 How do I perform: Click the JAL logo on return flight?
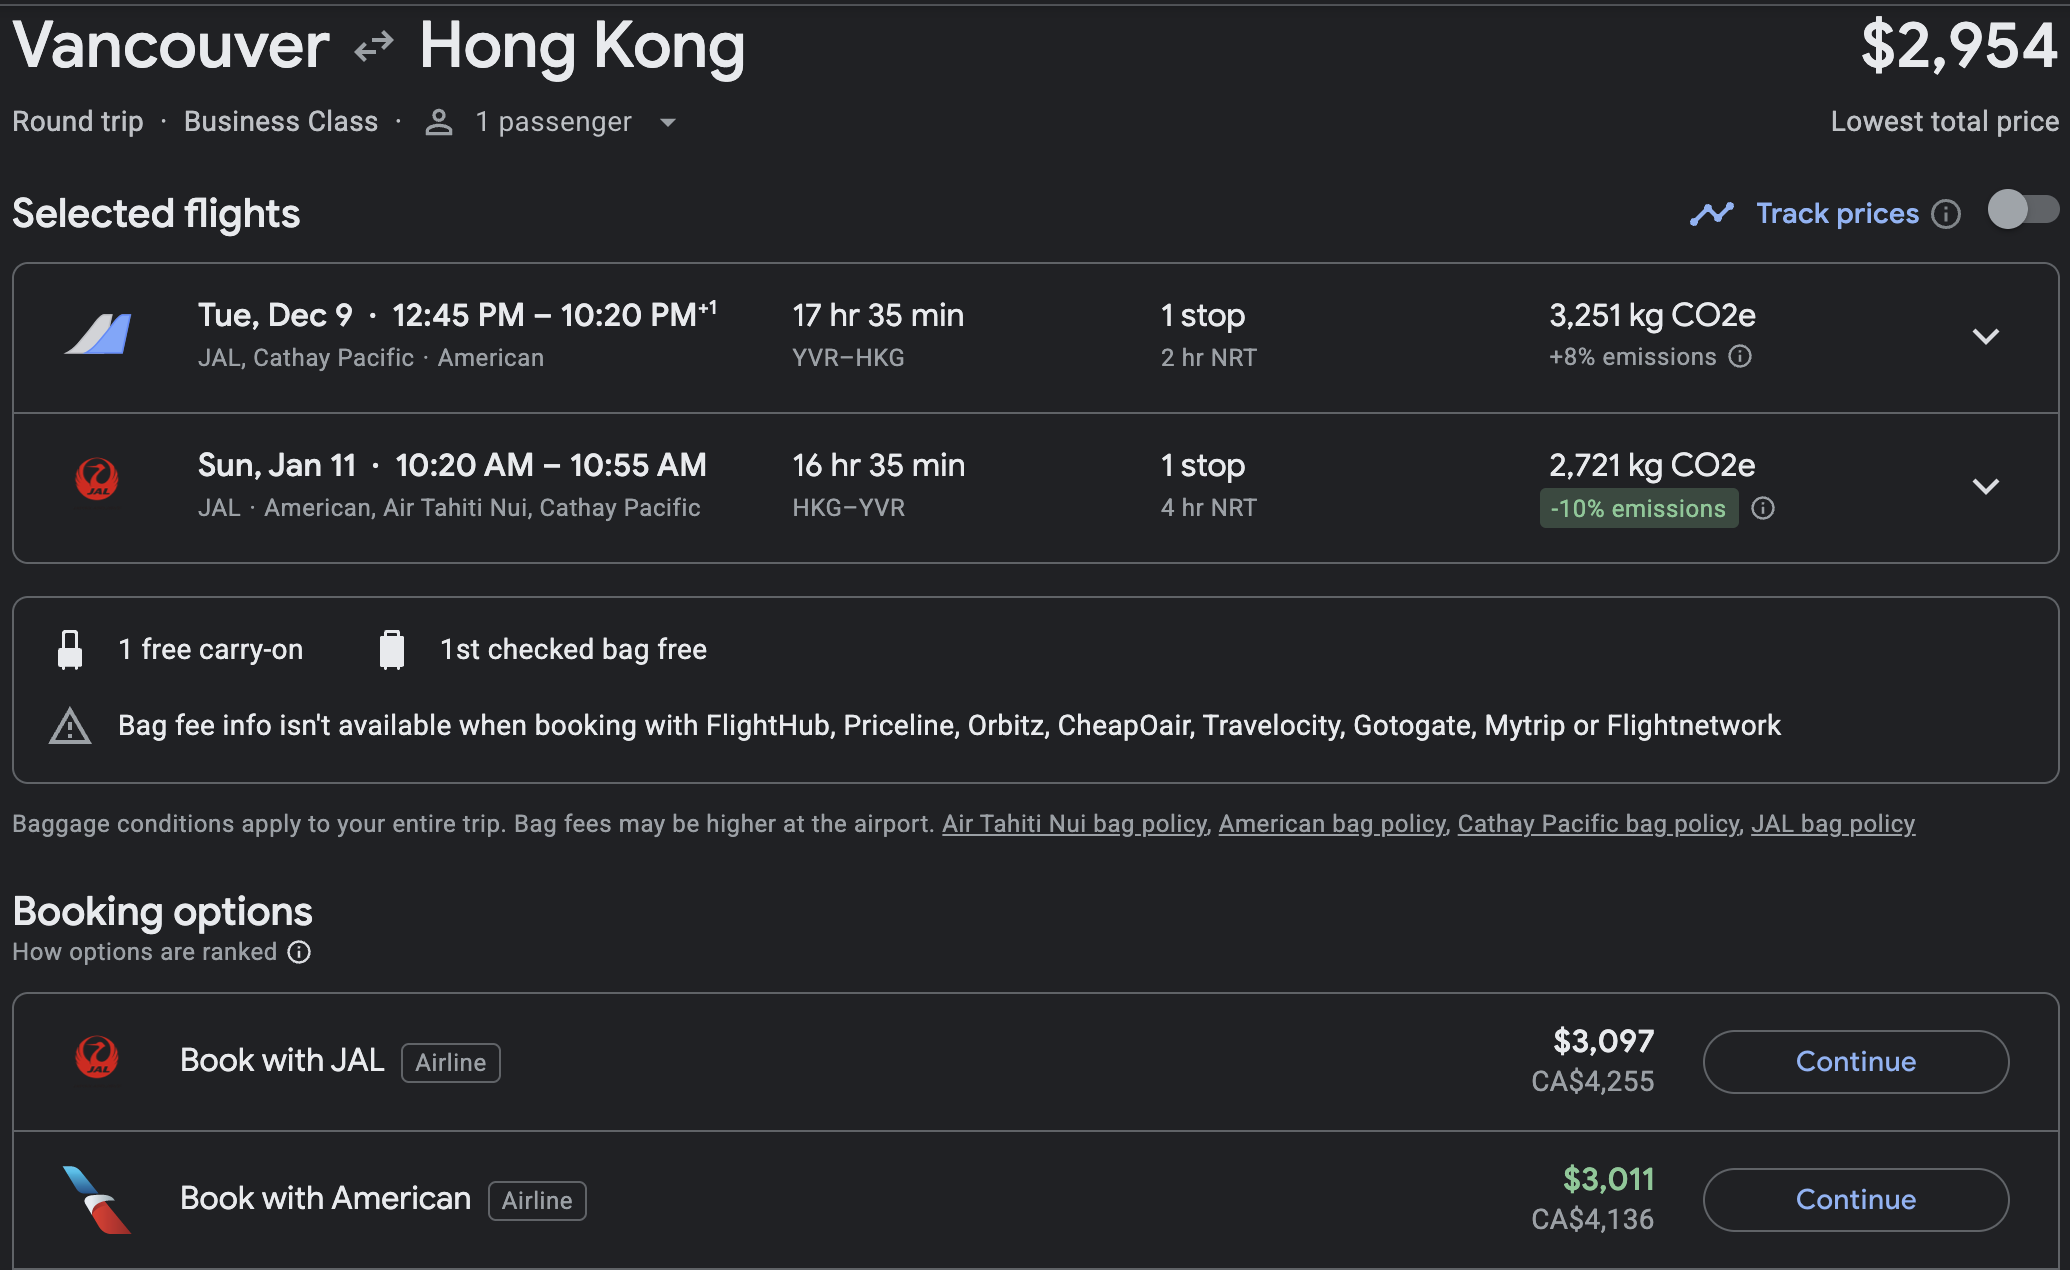click(97, 479)
